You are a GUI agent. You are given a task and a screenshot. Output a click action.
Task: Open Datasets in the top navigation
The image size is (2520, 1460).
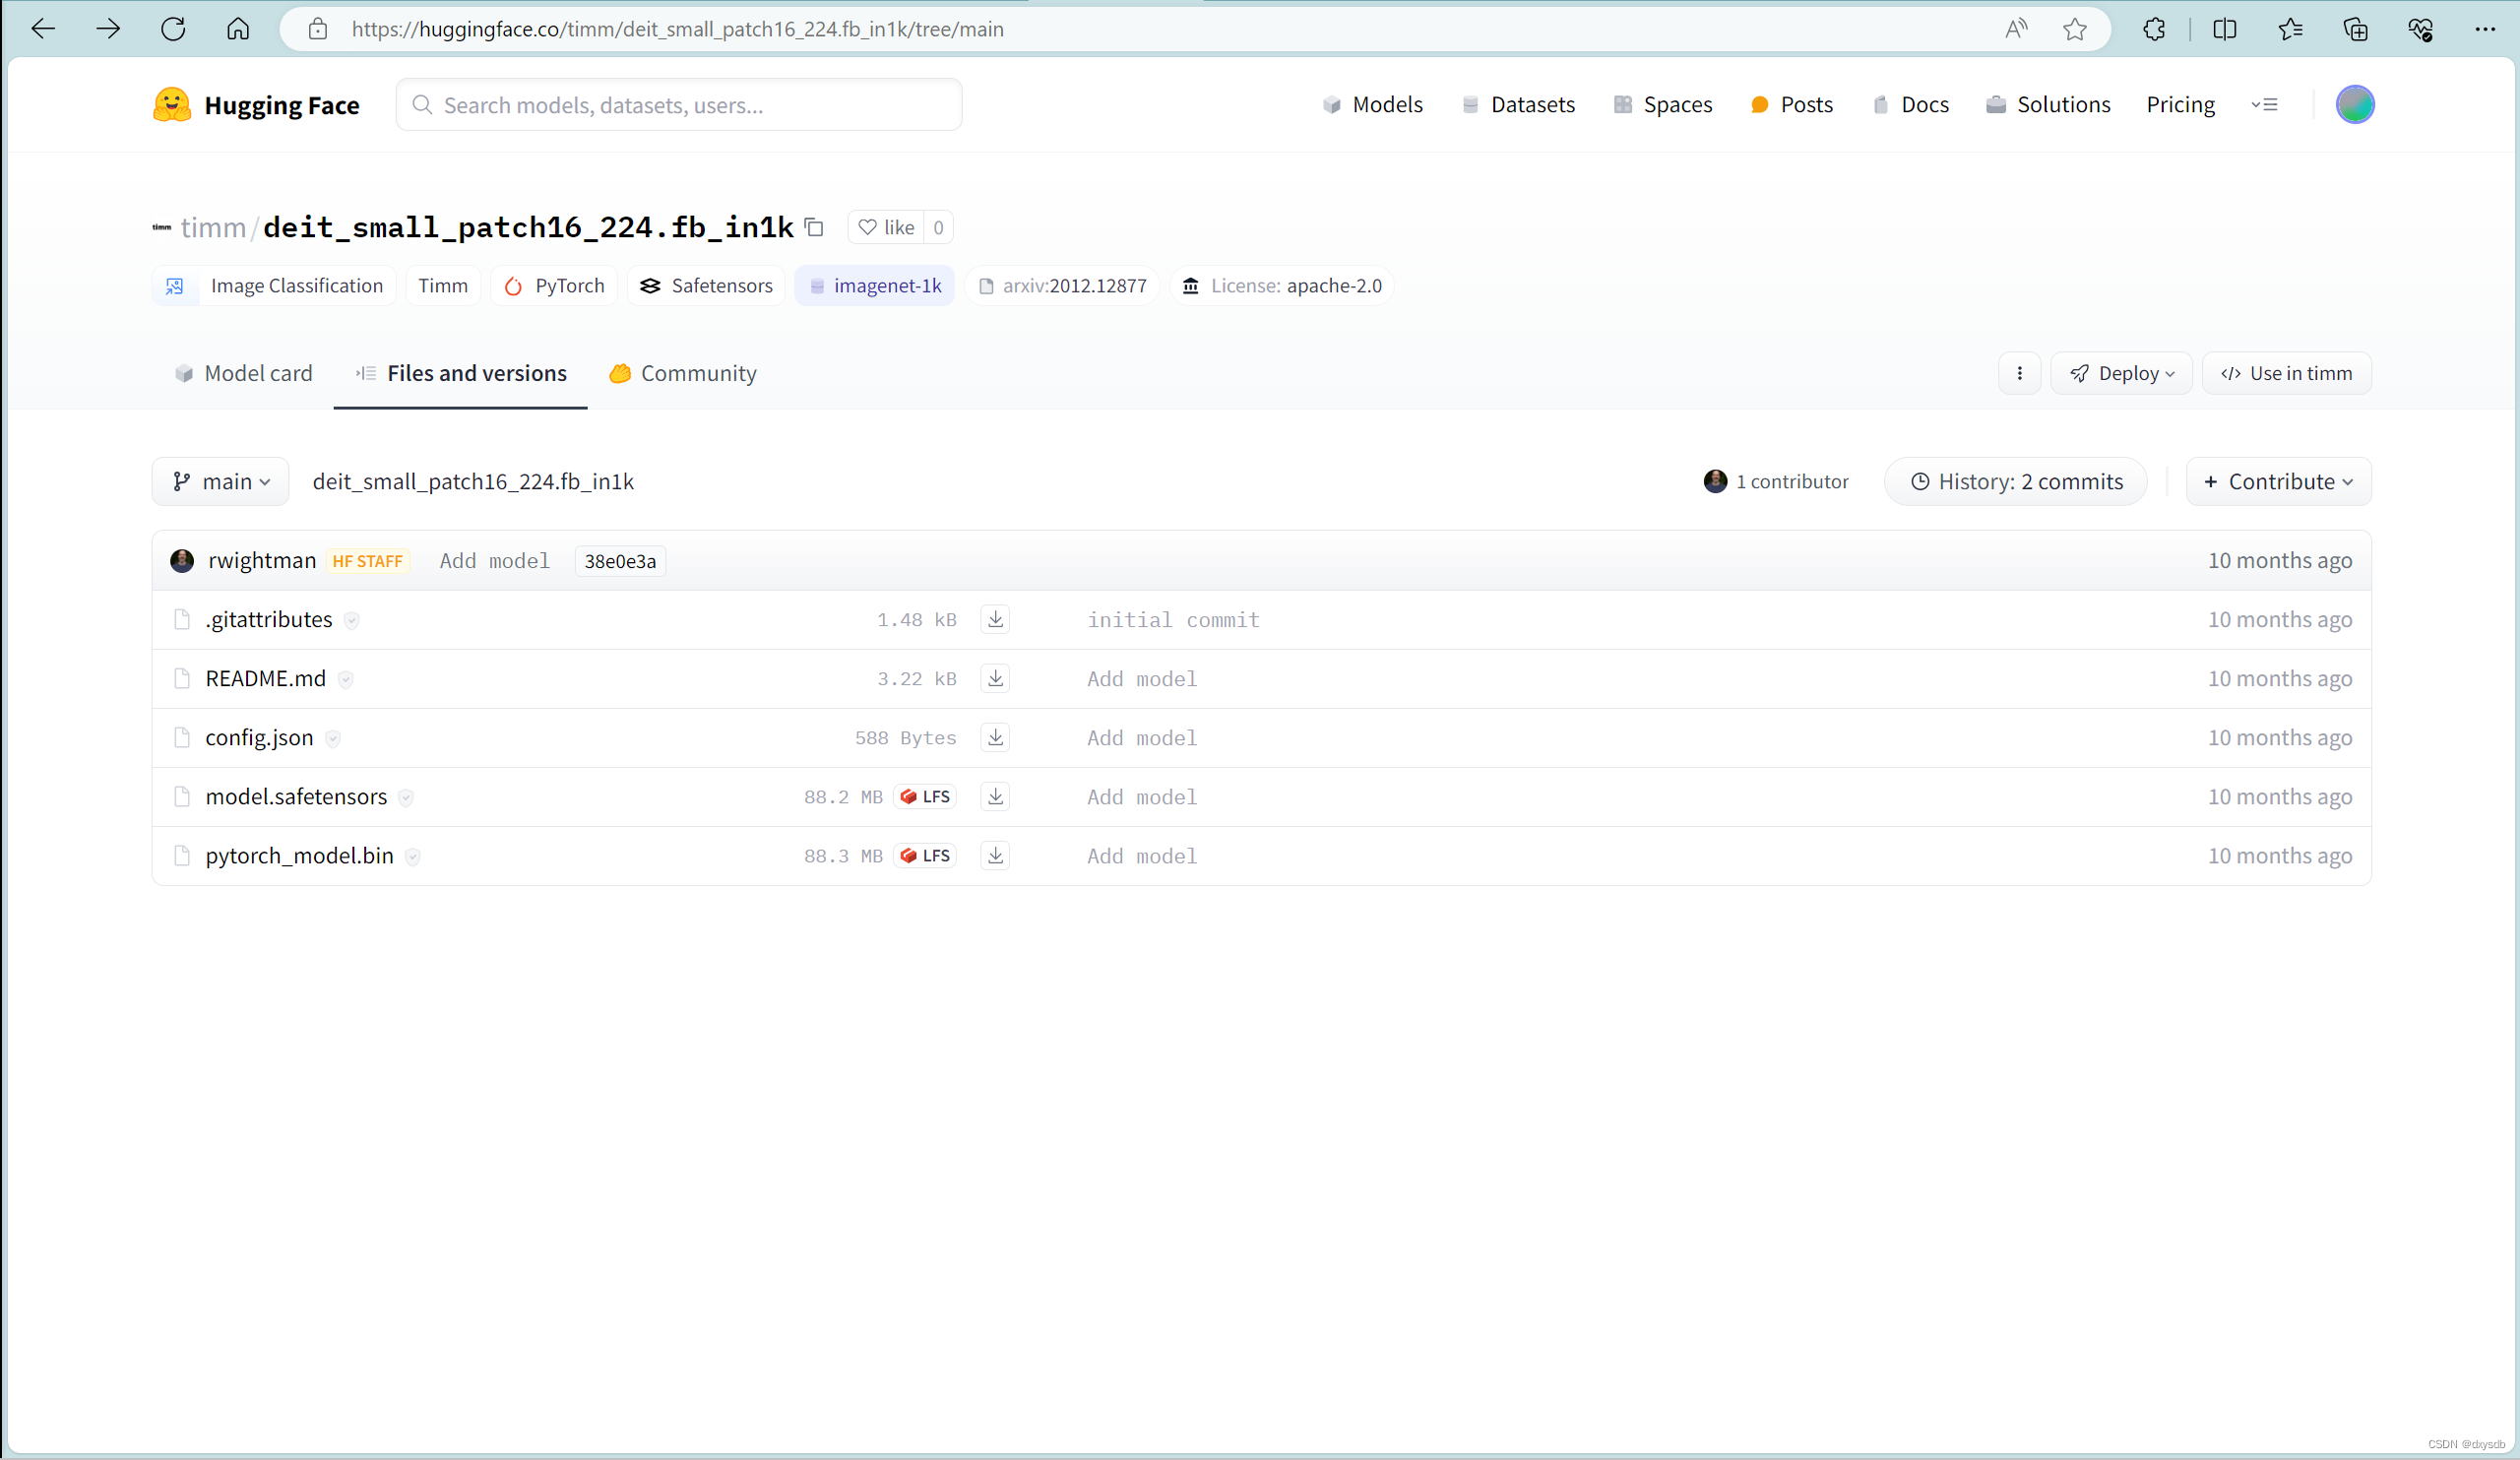click(x=1517, y=104)
